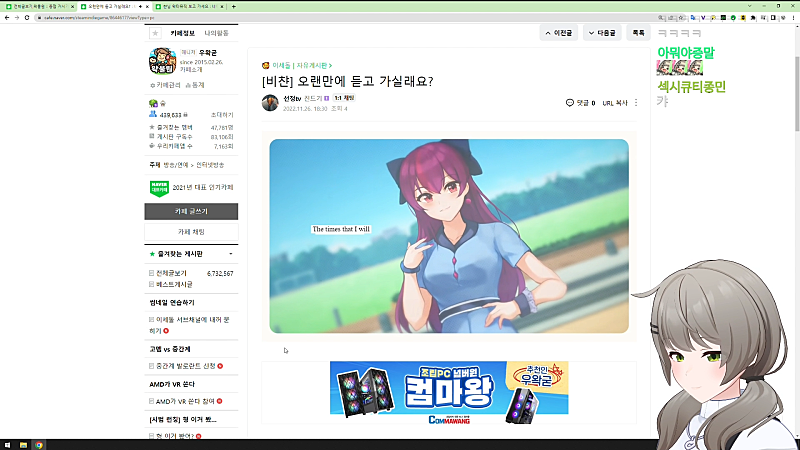Click the browser address bar URL

pos(99,18)
